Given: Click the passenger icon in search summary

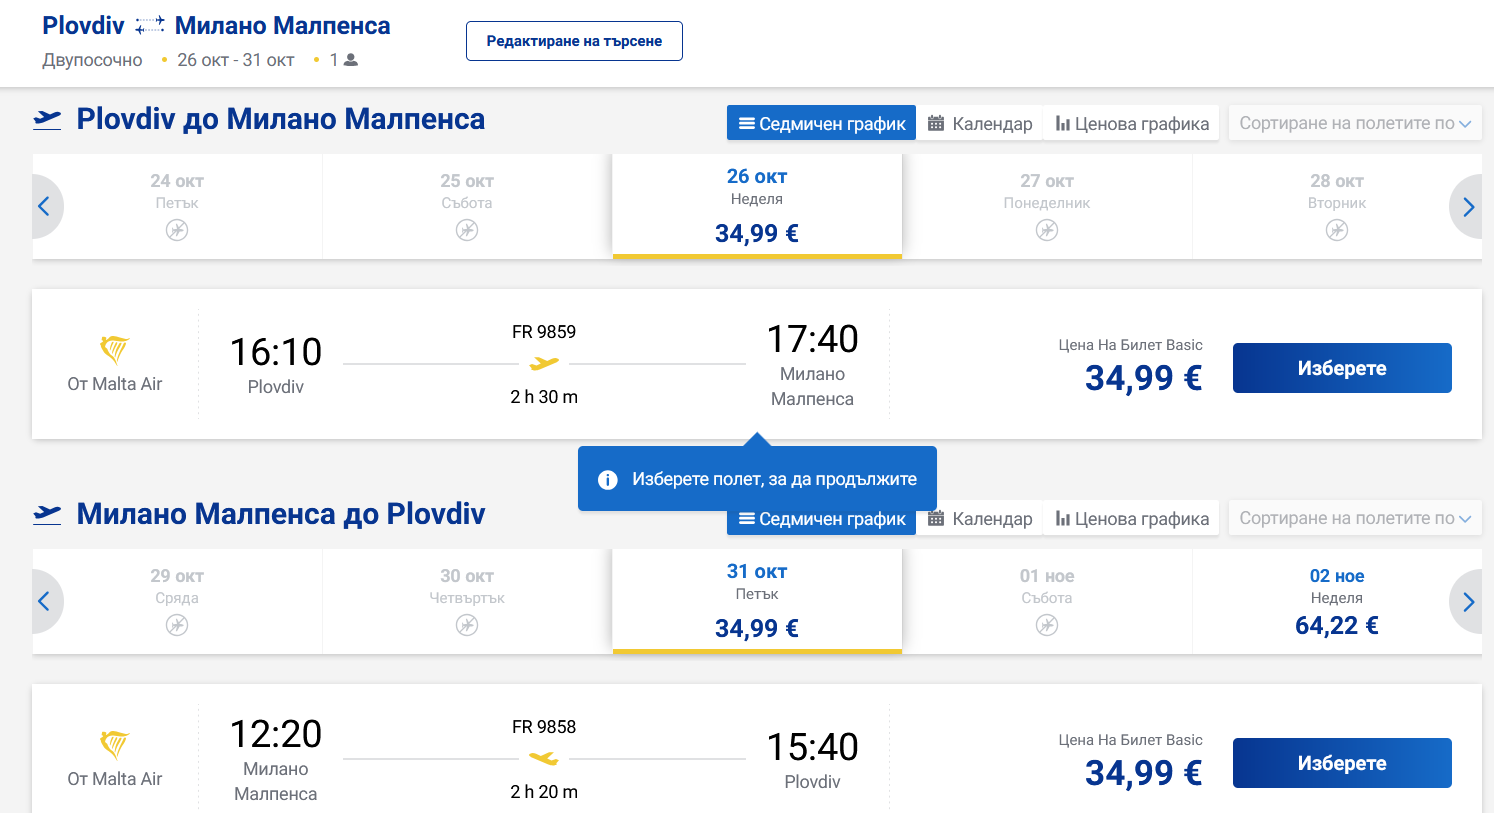Looking at the screenshot, I should pos(351,60).
